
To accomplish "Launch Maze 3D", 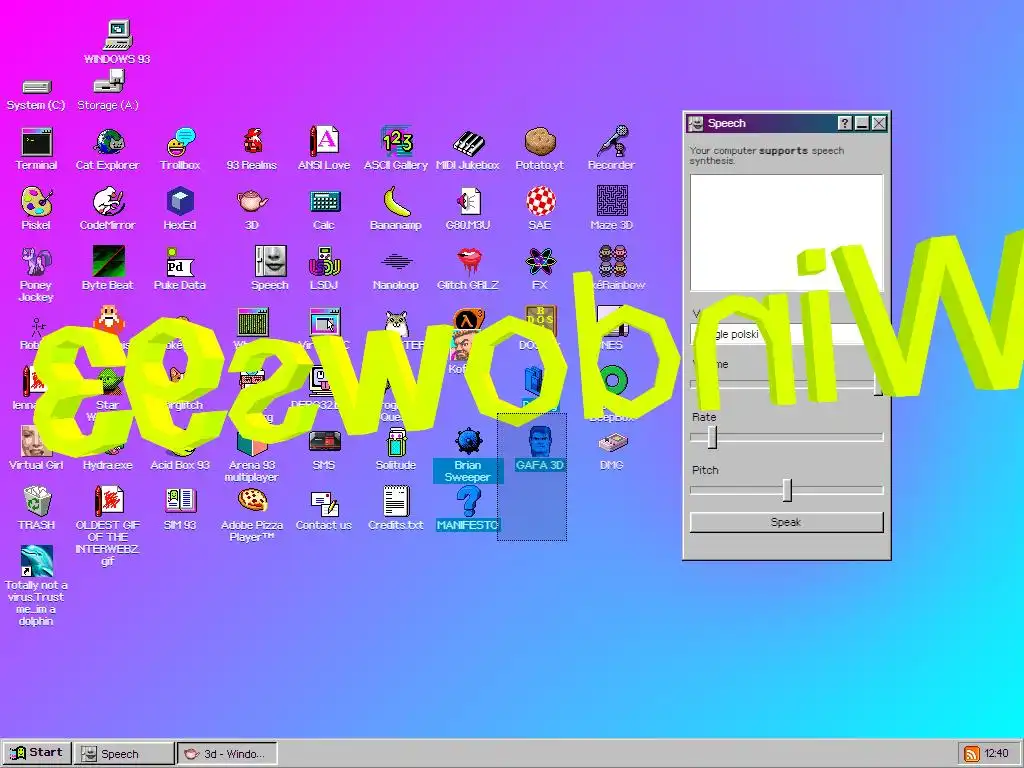I will pyautogui.click(x=611, y=209).
